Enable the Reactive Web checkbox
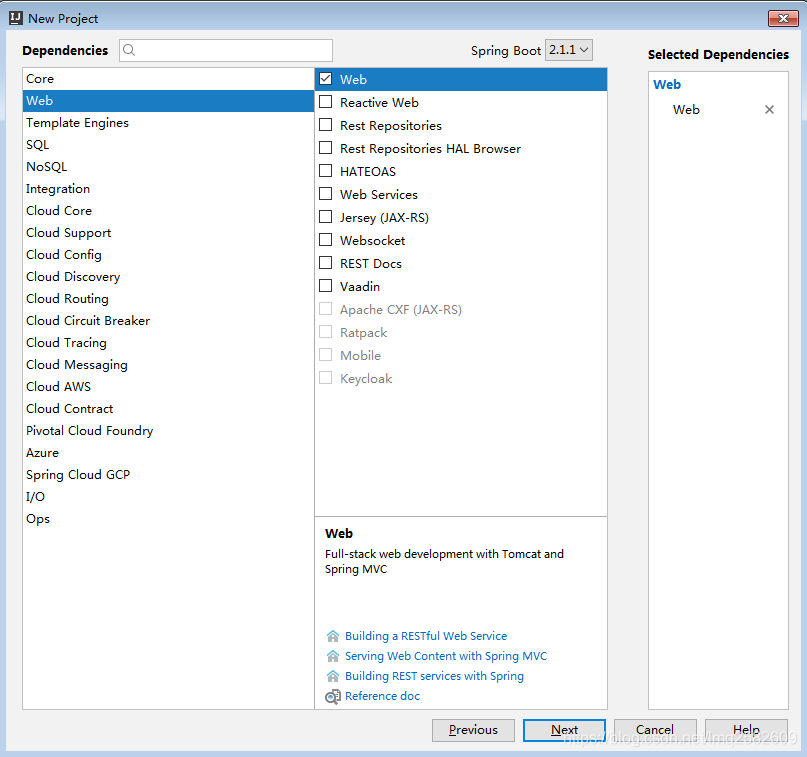 (325, 102)
